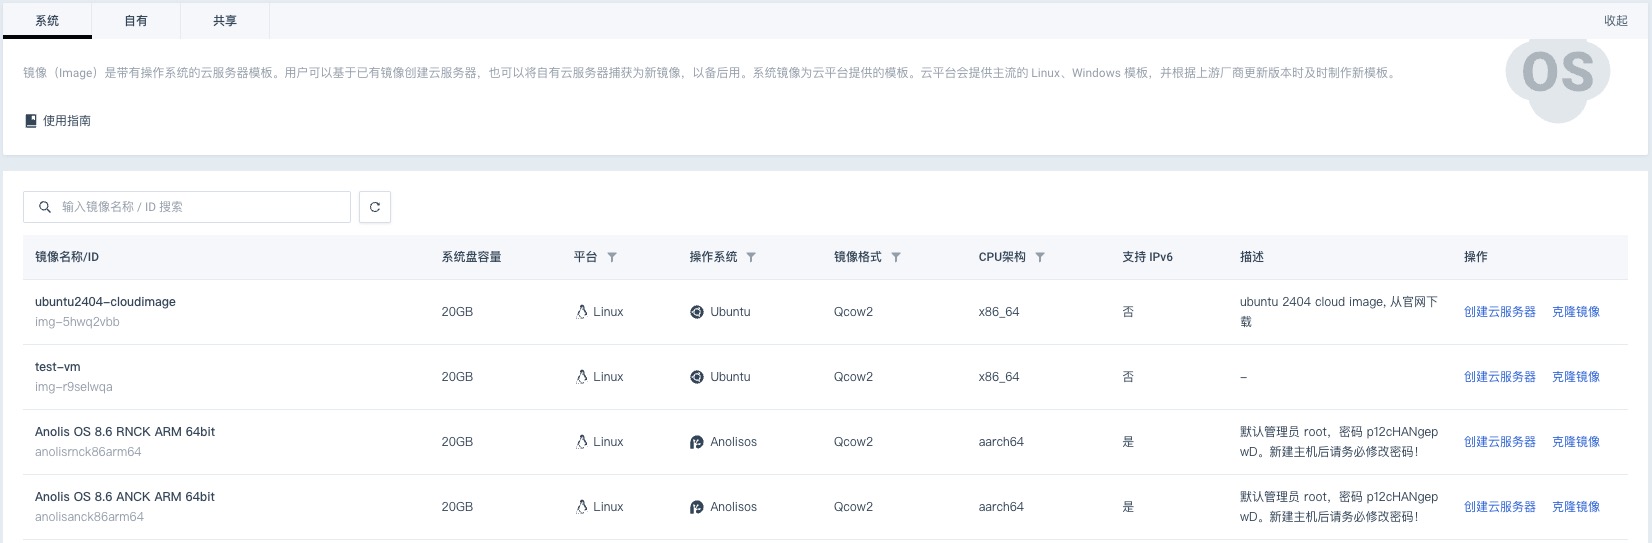The width and height of the screenshot is (1652, 543).
Task: Click the magnifier icon in the search field
Action: click(45, 207)
